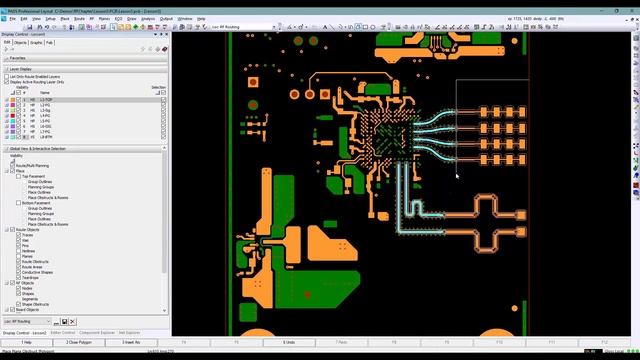640x360 pixels.
Task: Select the L3-Sig layer row
Action: [86, 110]
